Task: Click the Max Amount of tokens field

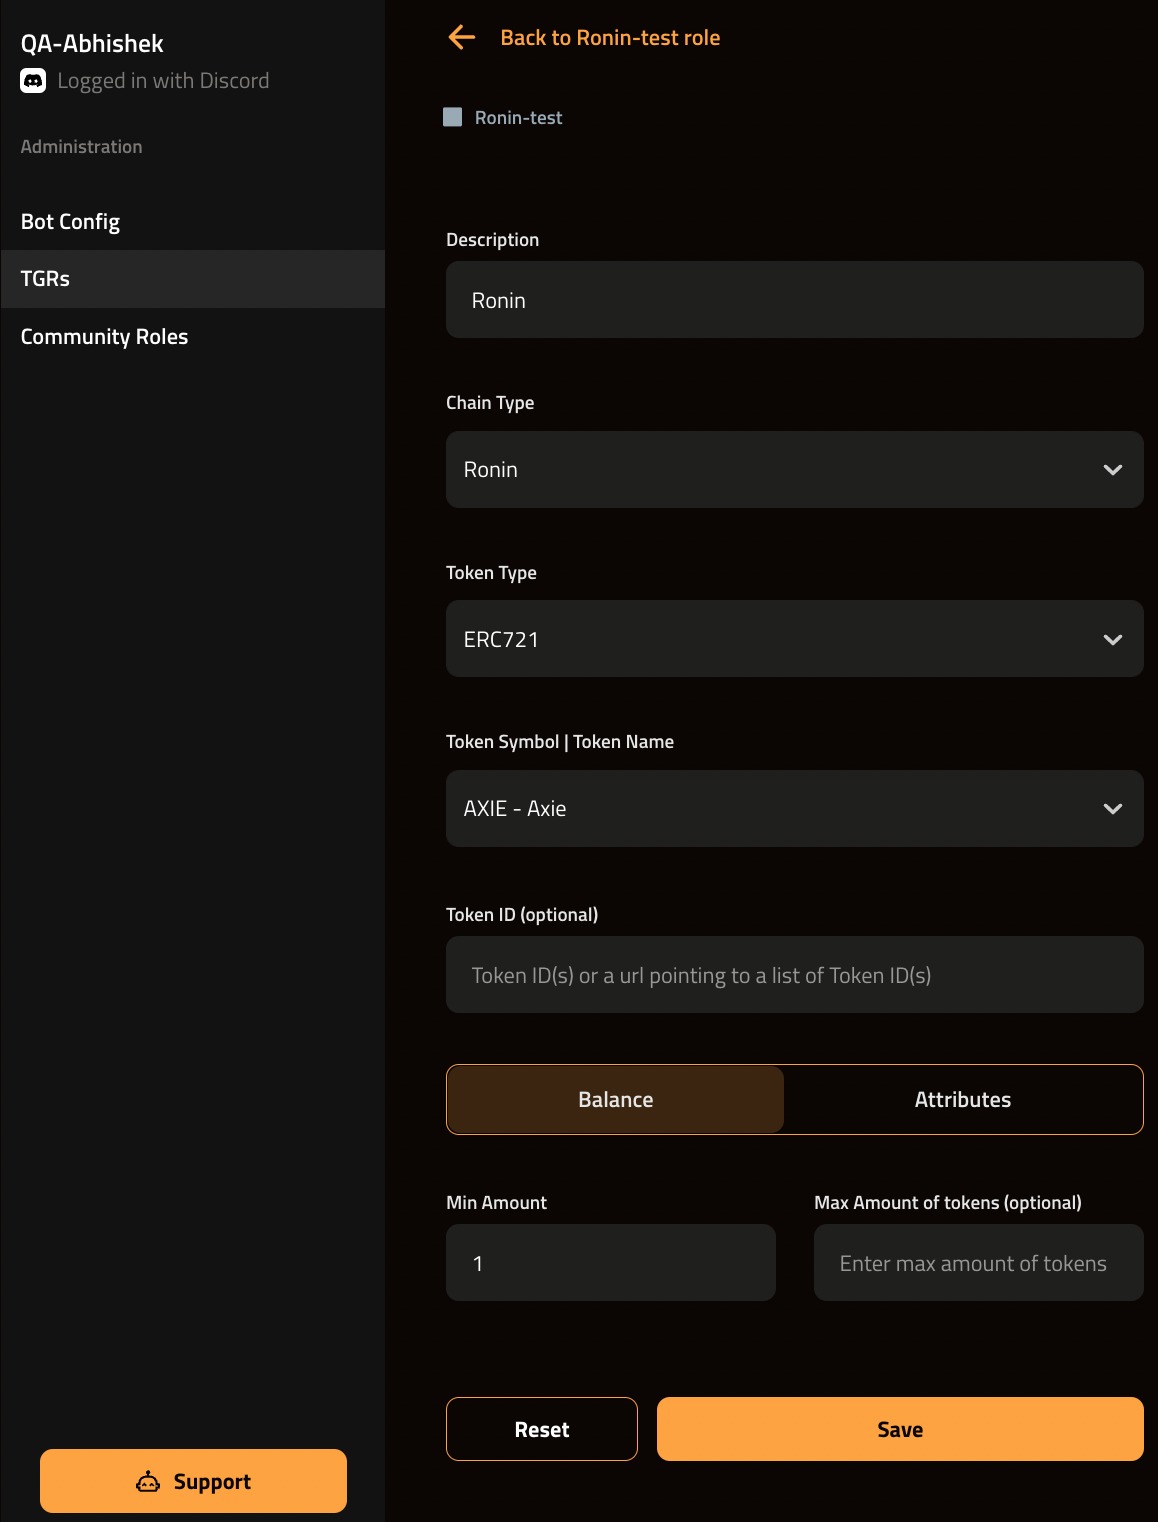Action: (x=978, y=1263)
